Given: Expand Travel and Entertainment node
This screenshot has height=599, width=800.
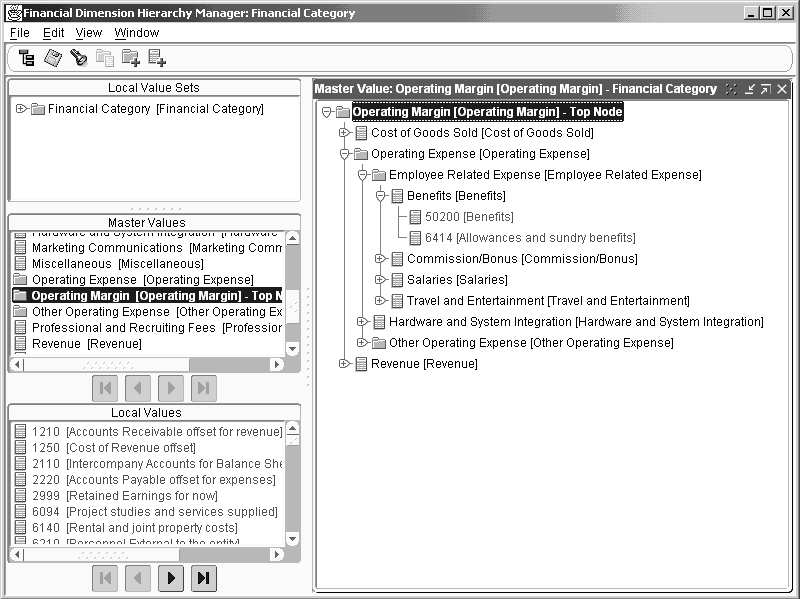Looking at the screenshot, I should tap(380, 301).
